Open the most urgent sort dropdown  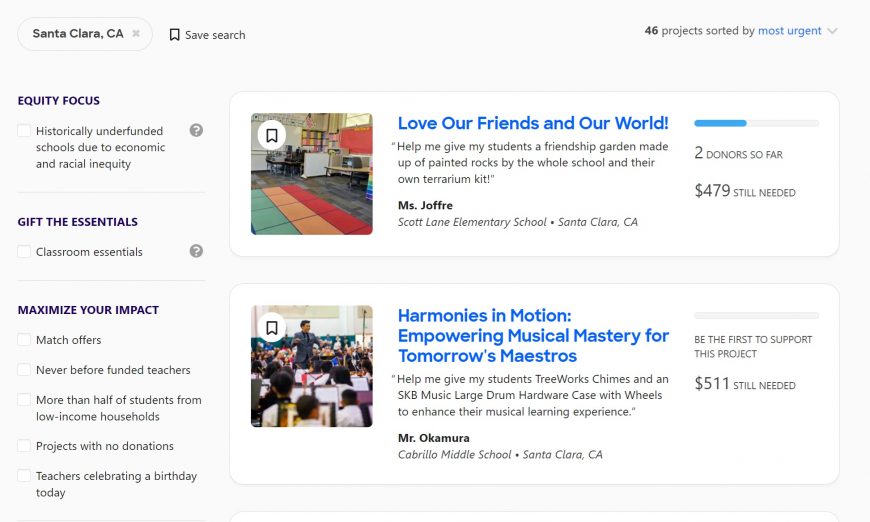(x=789, y=31)
